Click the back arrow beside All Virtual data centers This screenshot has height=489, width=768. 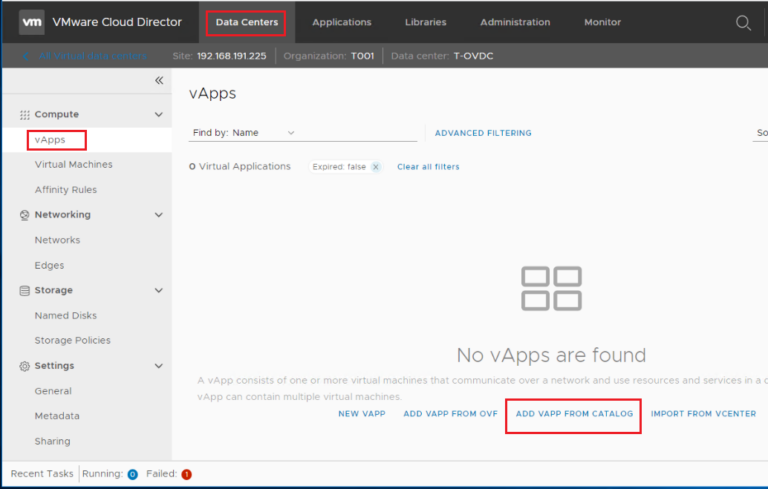pyautogui.click(x=25, y=56)
